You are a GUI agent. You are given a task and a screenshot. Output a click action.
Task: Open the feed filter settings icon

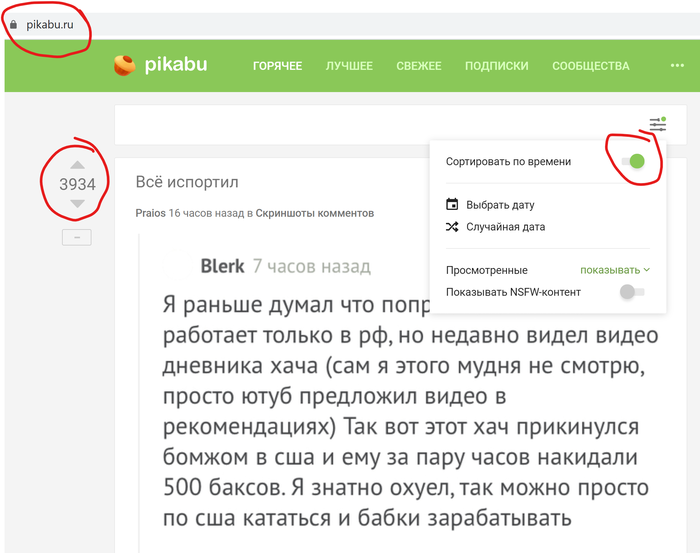coord(658,124)
